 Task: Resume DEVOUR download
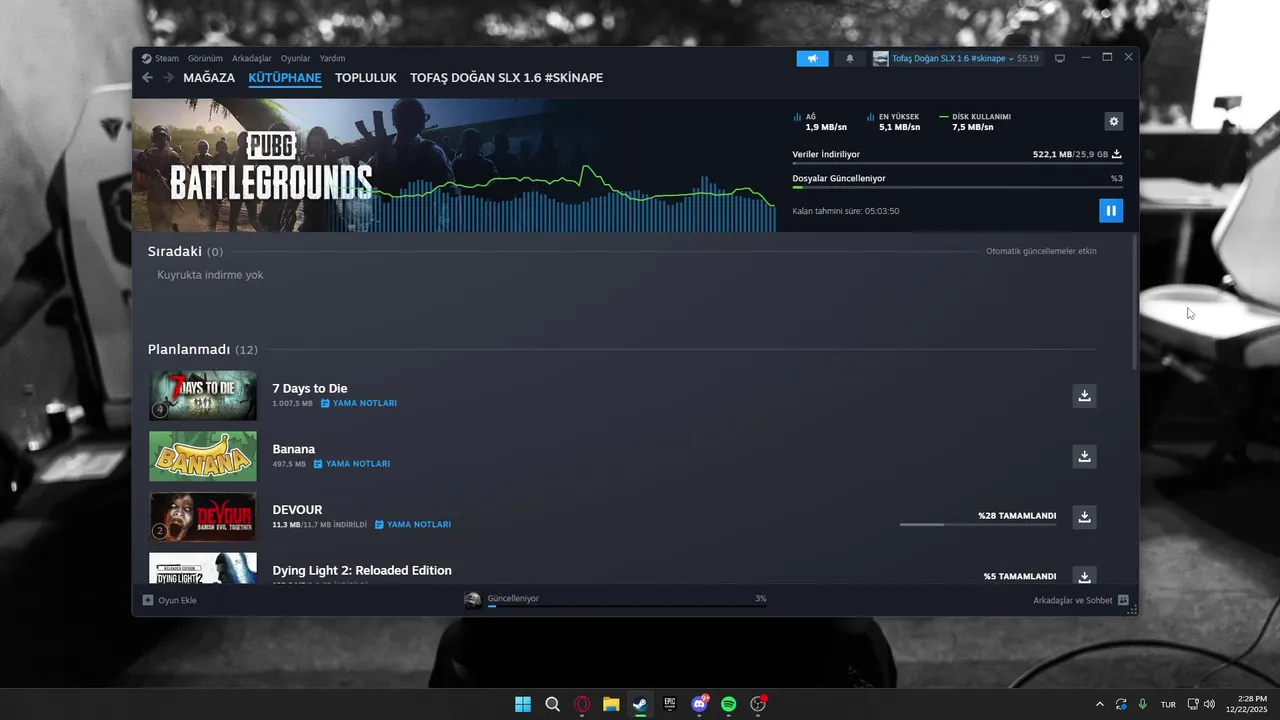pyautogui.click(x=1084, y=517)
